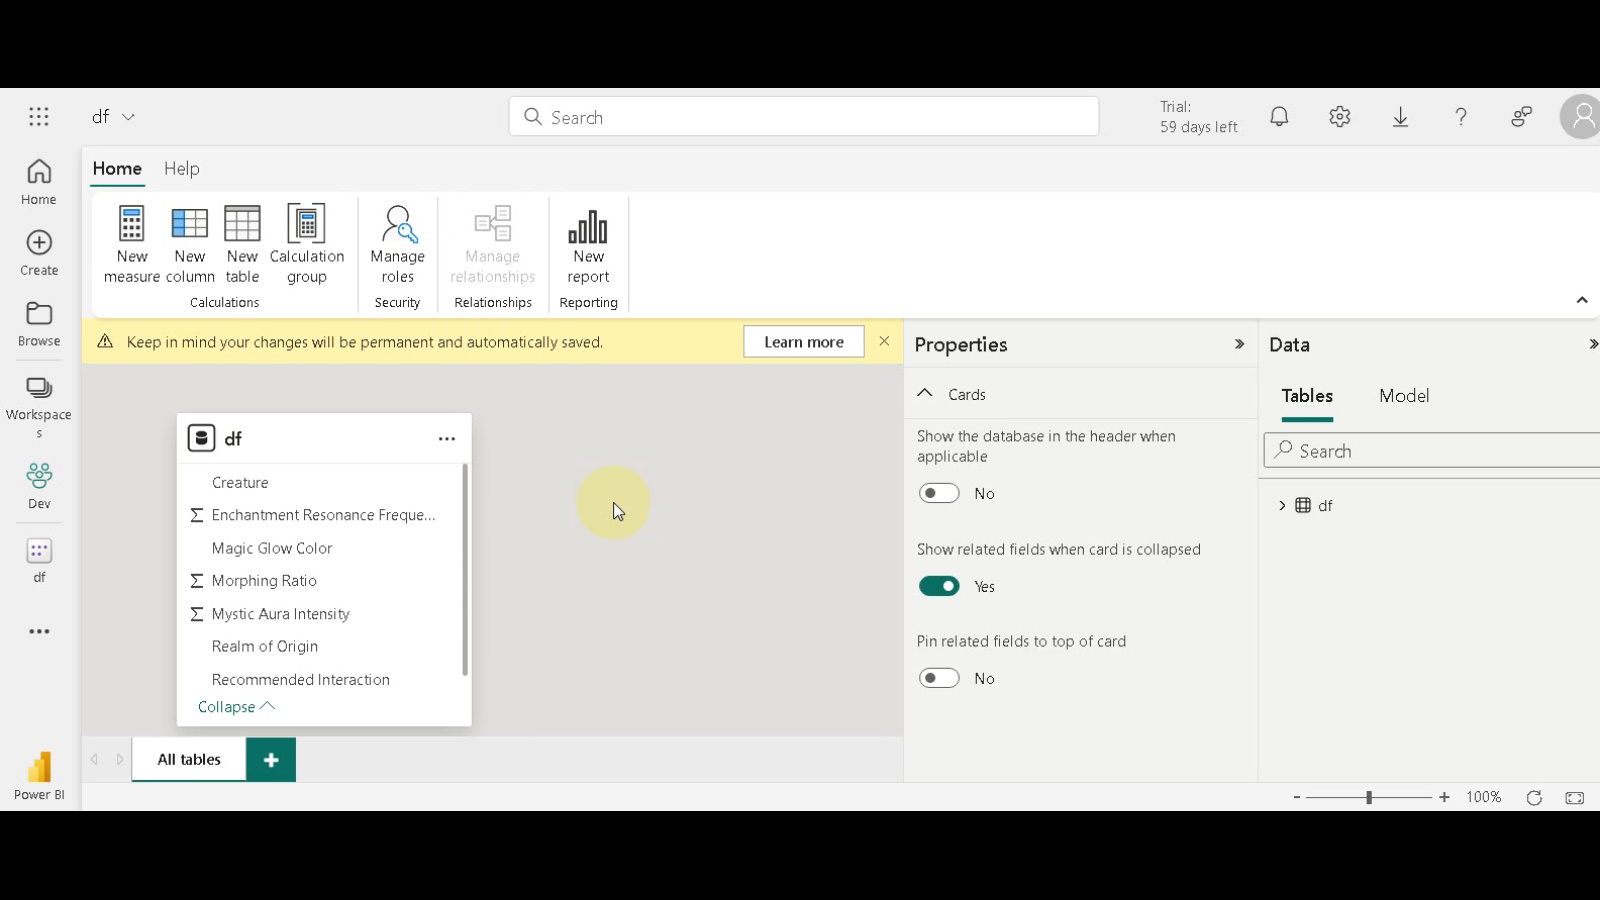Open the notifications bell

1279,117
